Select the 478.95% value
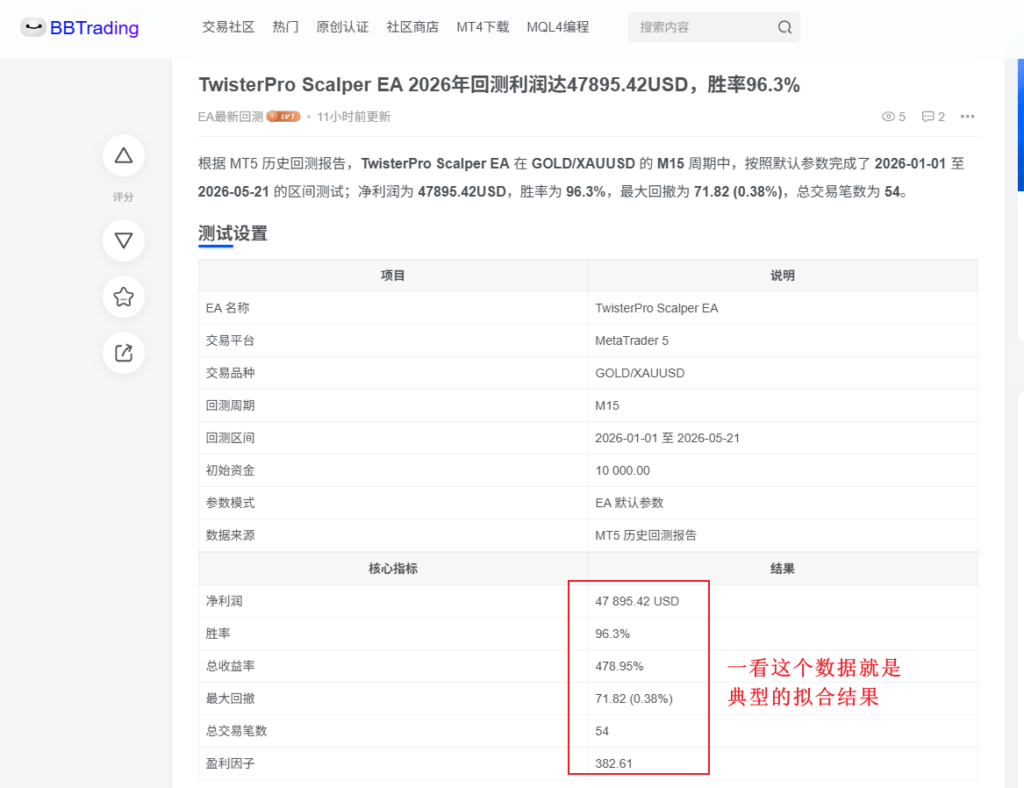This screenshot has height=788, width=1024. [x=619, y=666]
